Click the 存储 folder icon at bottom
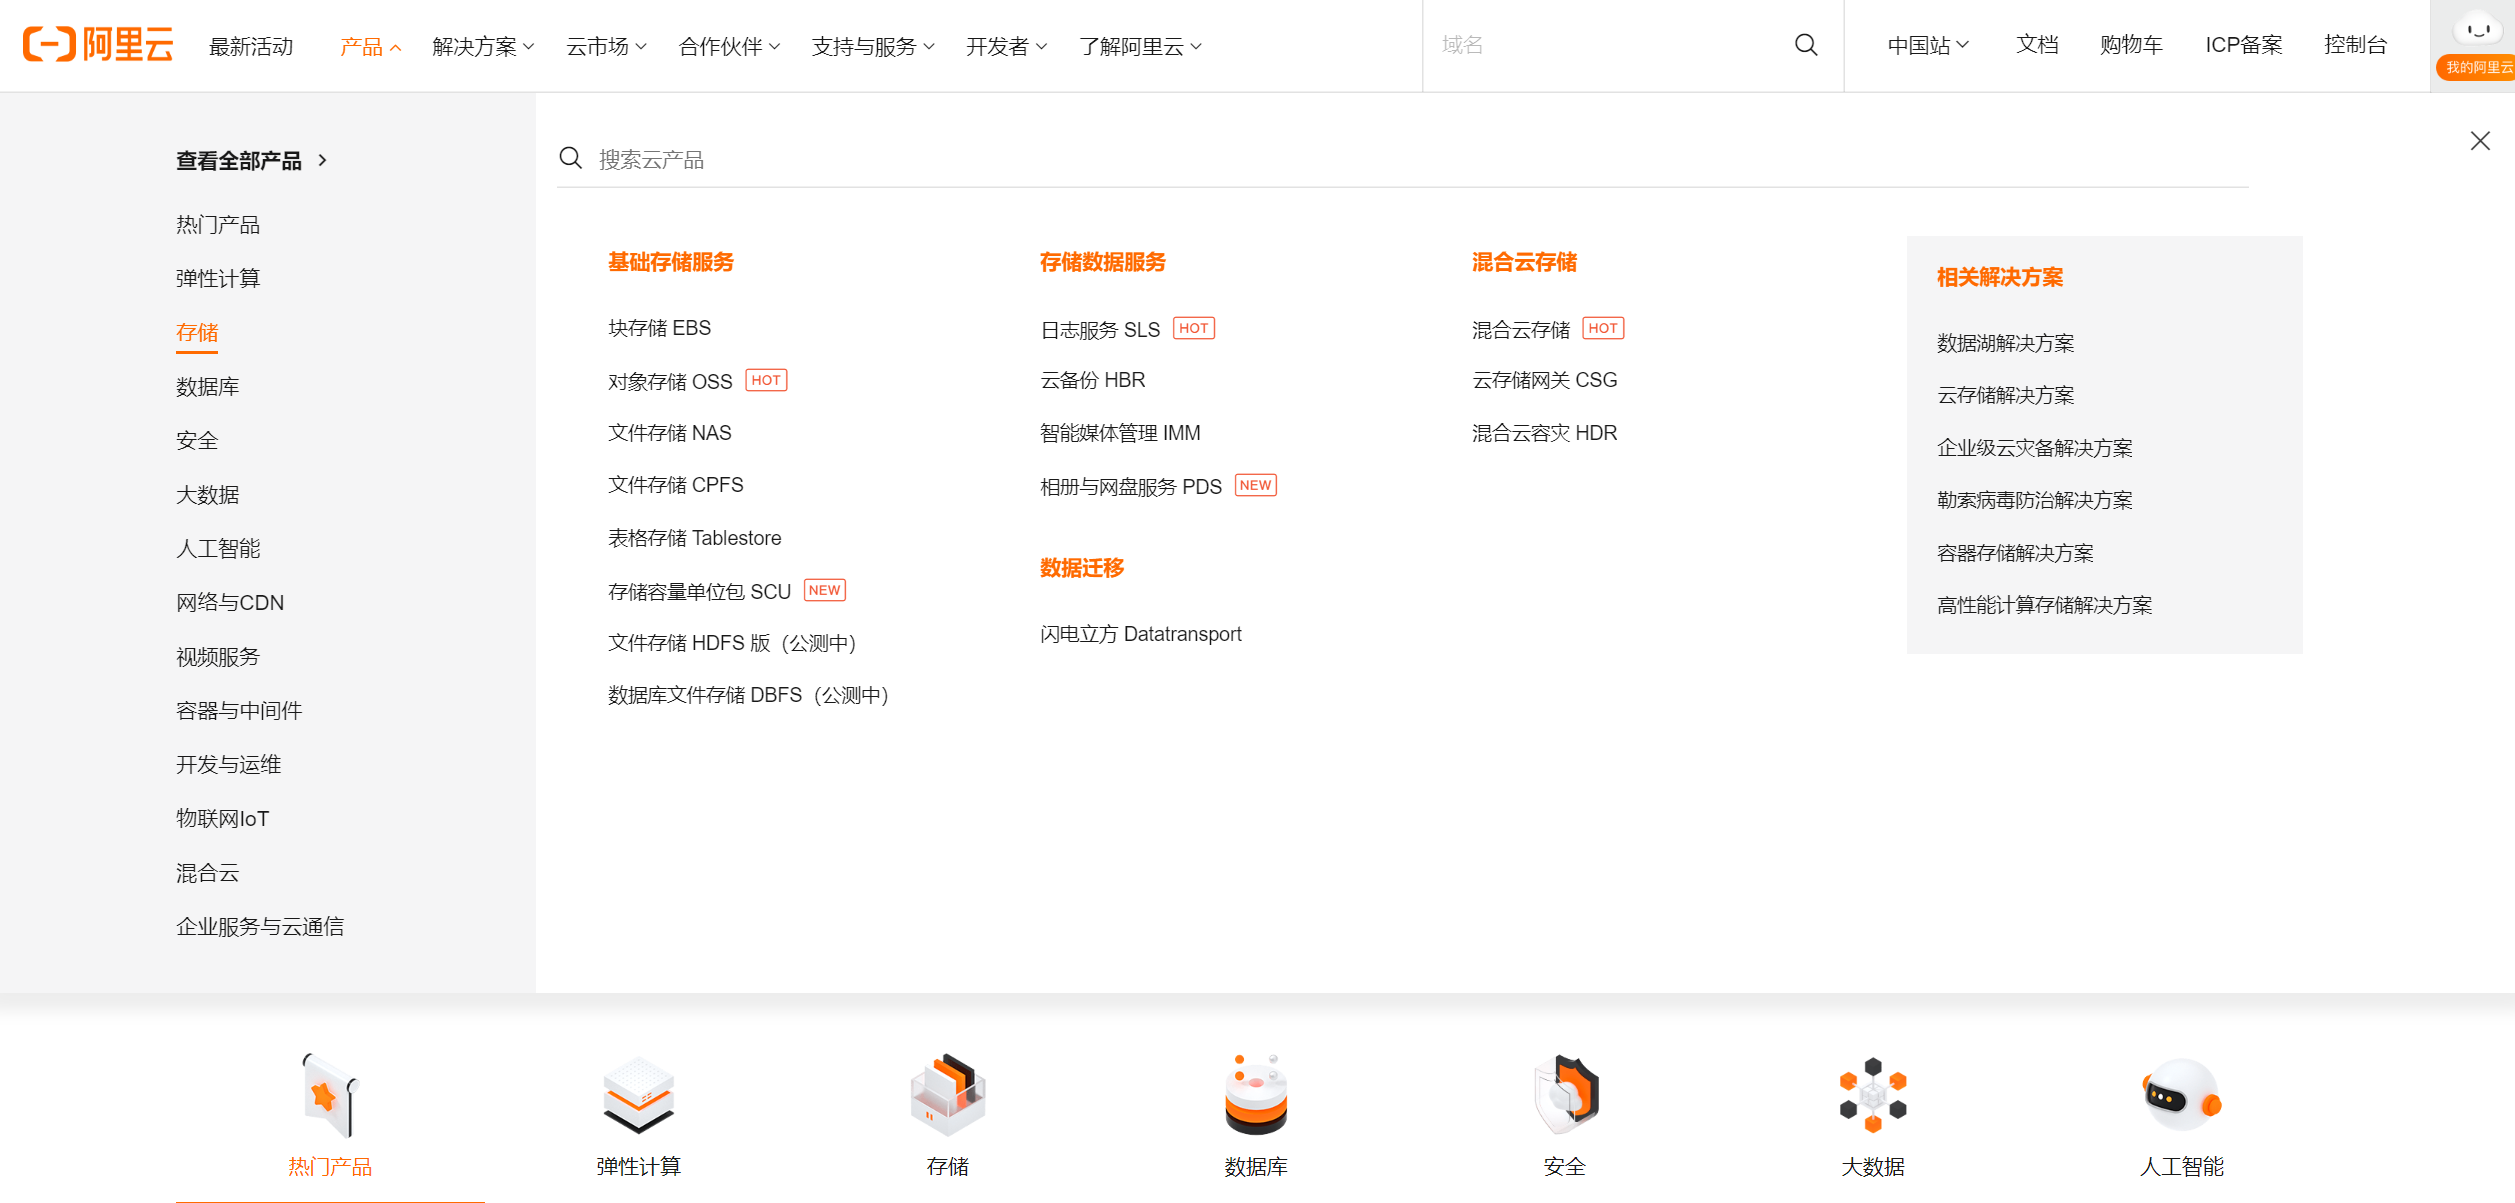The height and width of the screenshot is (1203, 2515). 947,1095
